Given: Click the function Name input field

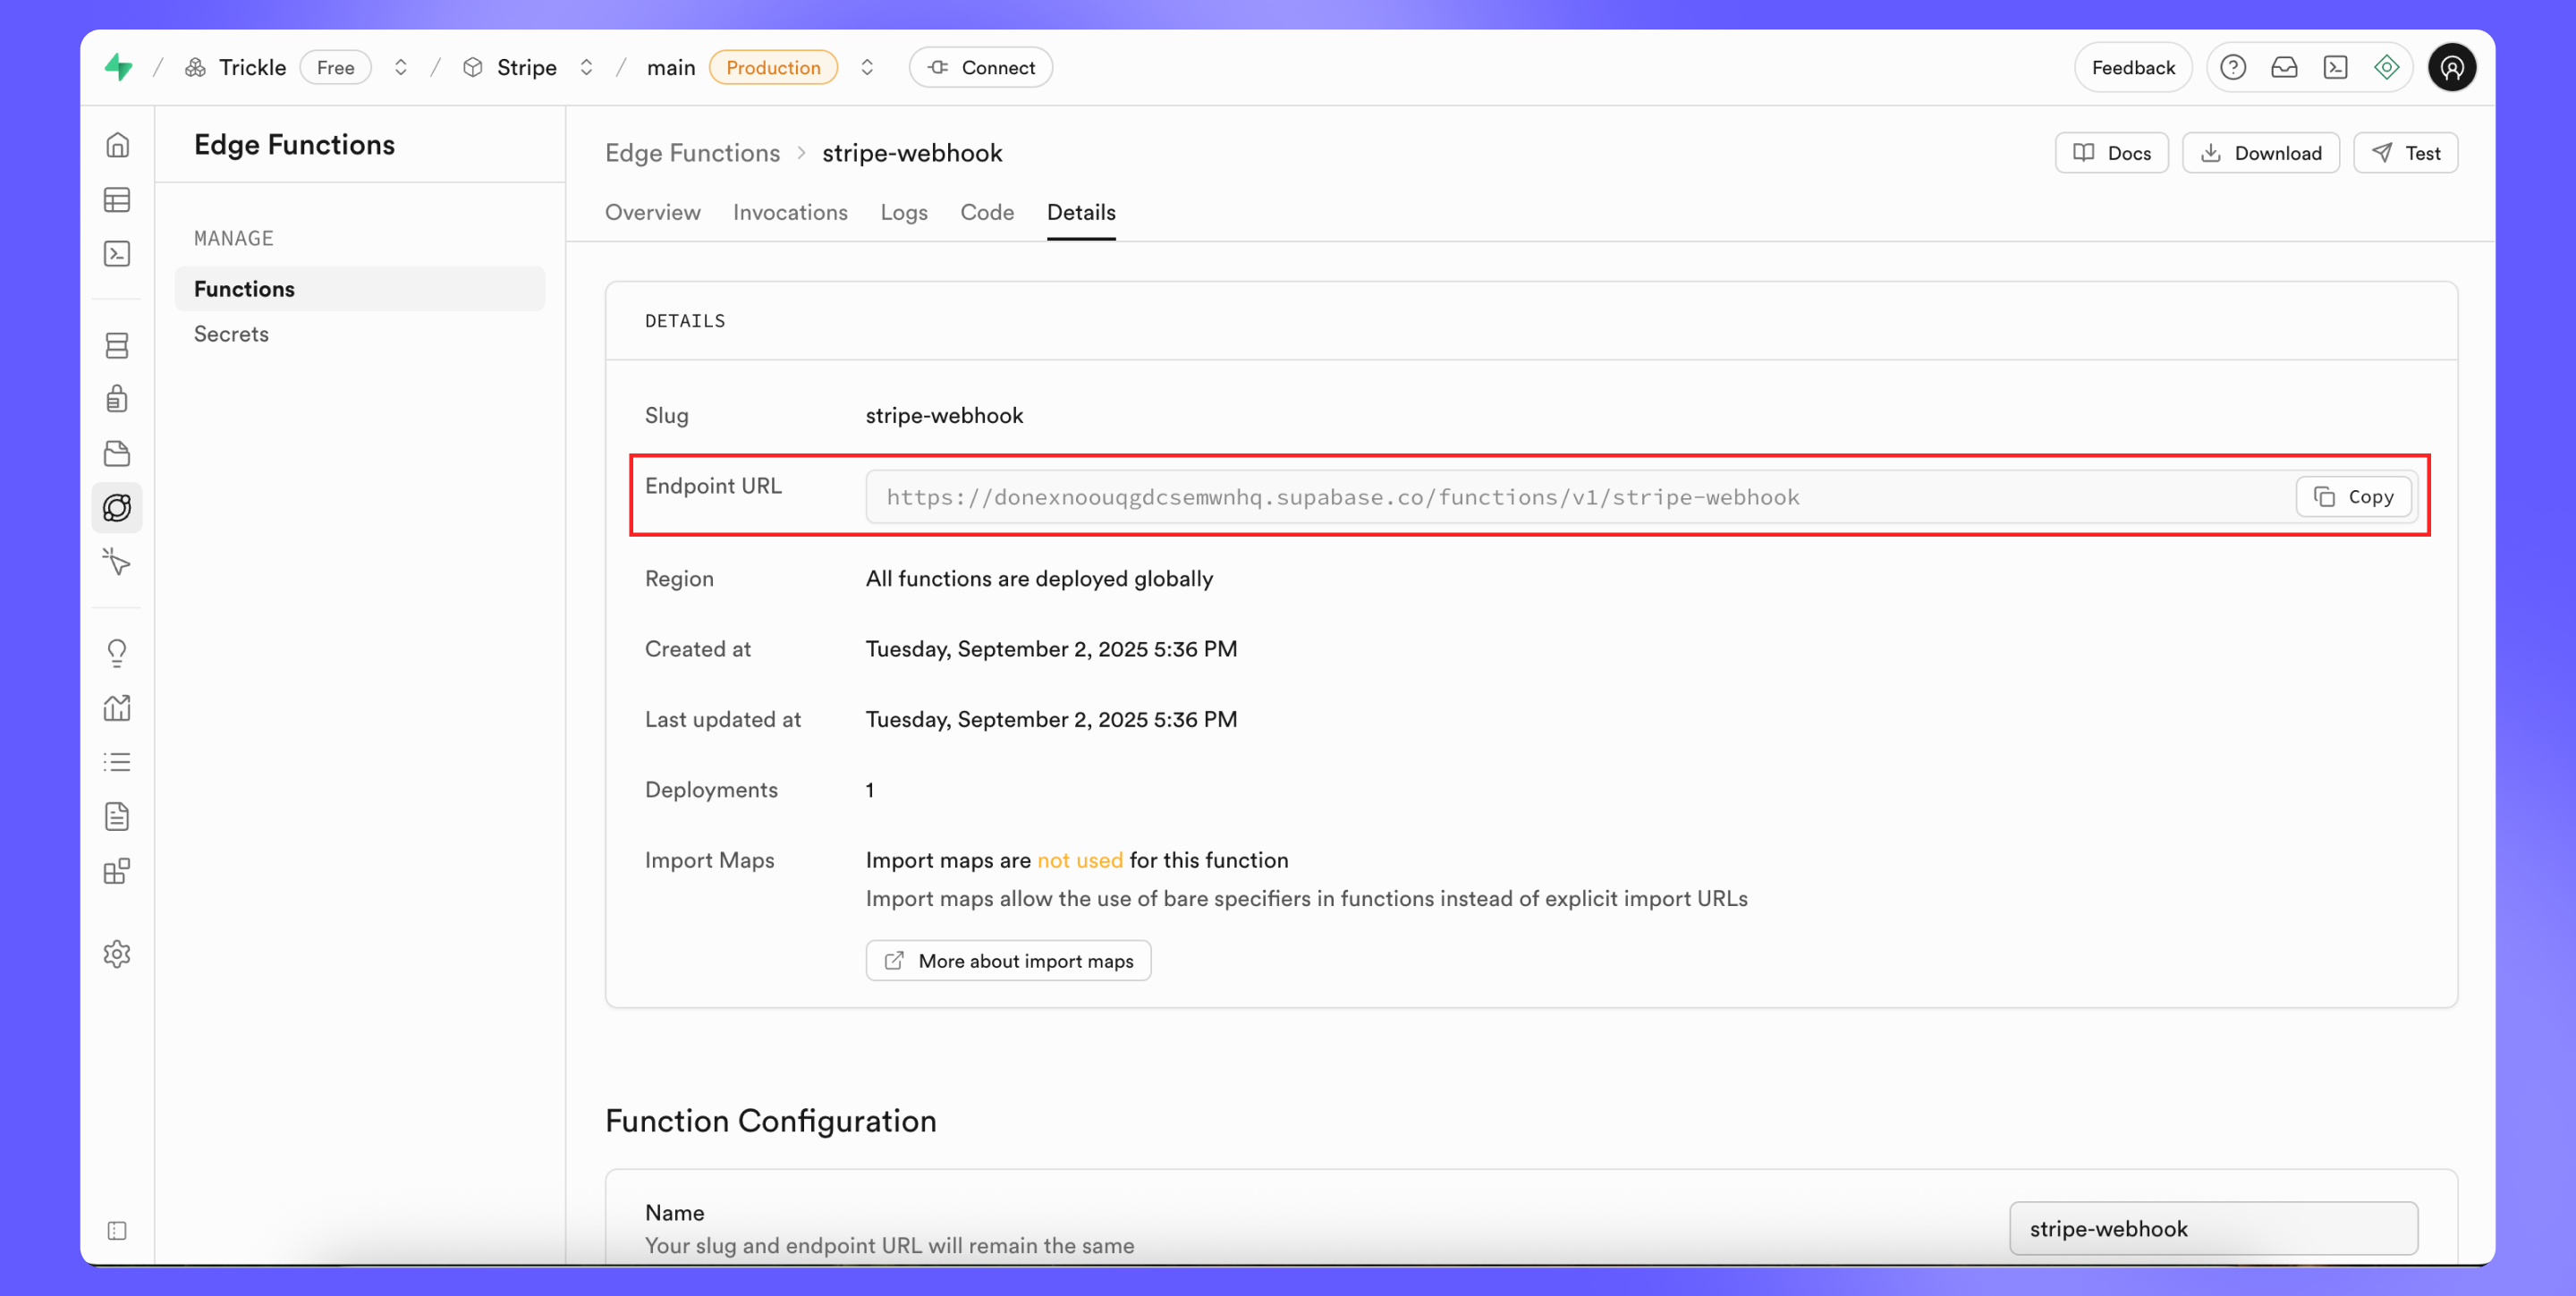Looking at the screenshot, I should [x=2212, y=1228].
